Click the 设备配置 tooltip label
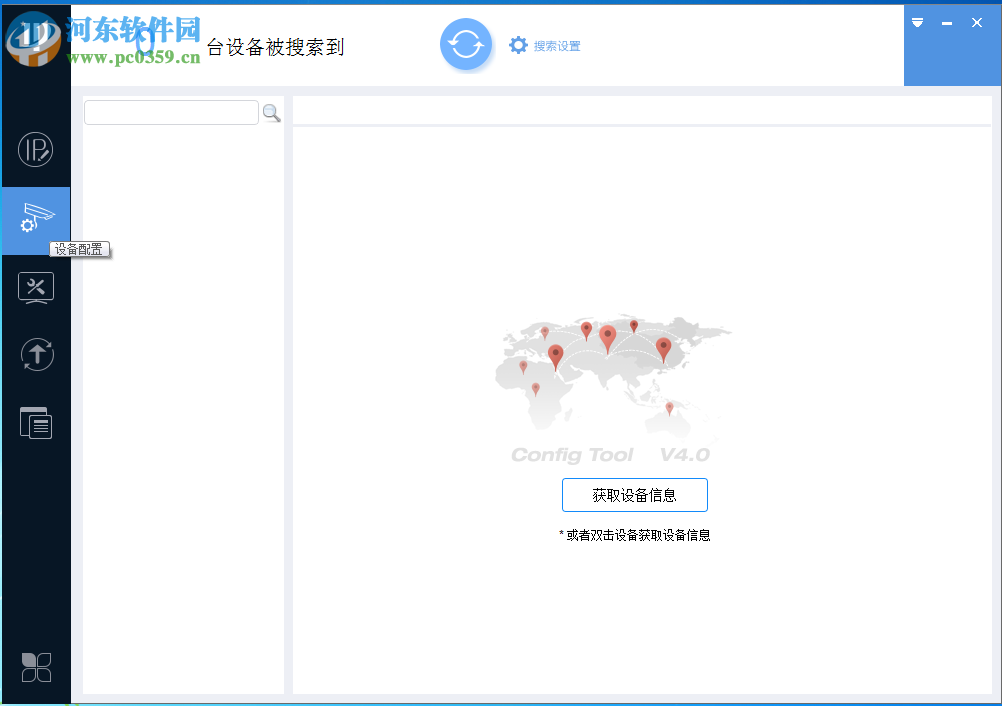1002x706 pixels. point(80,249)
